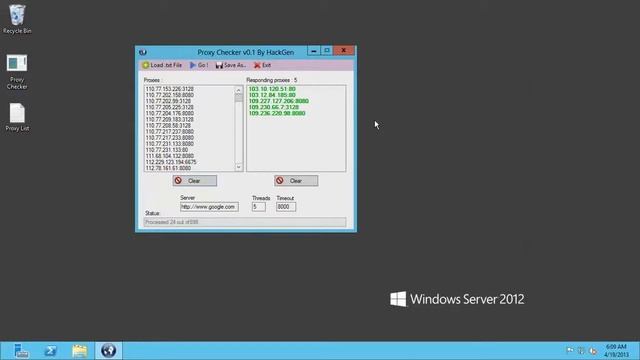Viewport: 640px width, 360px height.
Task: Select proxy 112.229.123.194:6675 in list
Action: (171, 162)
